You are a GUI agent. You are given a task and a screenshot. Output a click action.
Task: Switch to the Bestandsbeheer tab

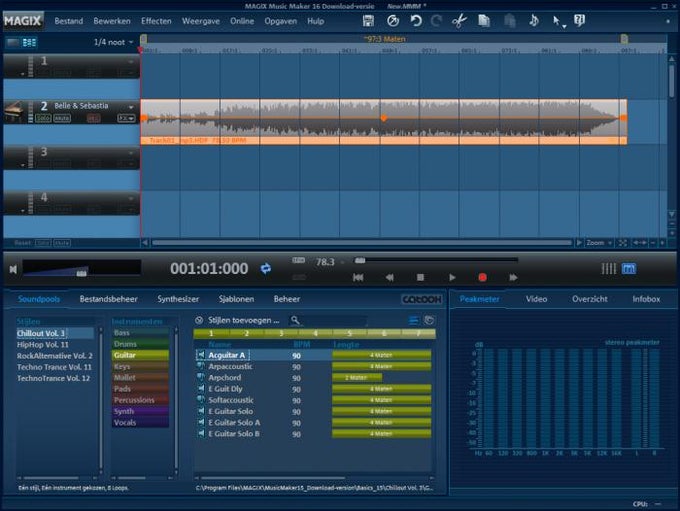point(108,299)
